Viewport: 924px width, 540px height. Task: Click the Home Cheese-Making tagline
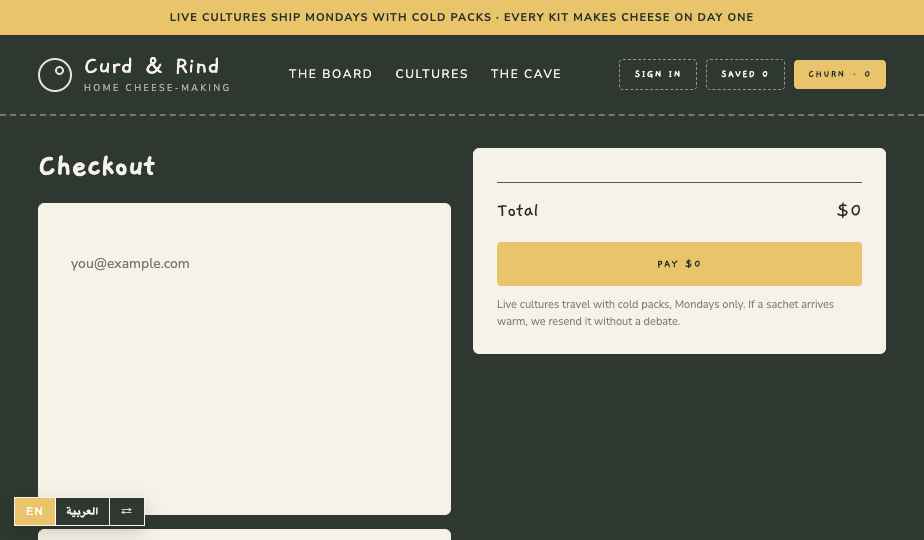pyautogui.click(x=157, y=88)
